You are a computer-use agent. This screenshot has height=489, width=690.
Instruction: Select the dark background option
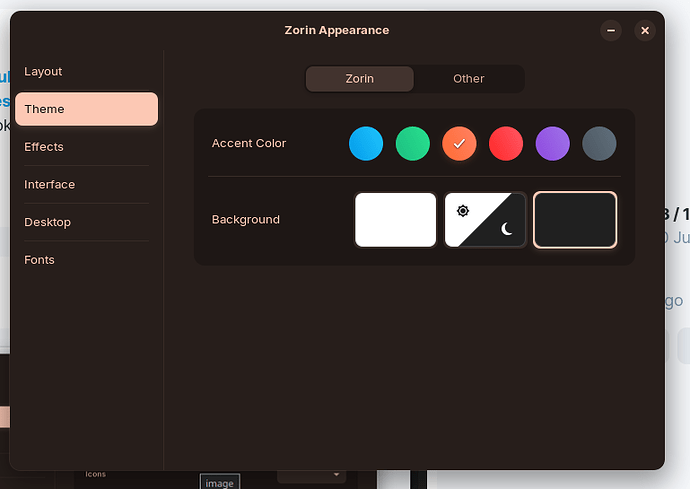tap(575, 220)
